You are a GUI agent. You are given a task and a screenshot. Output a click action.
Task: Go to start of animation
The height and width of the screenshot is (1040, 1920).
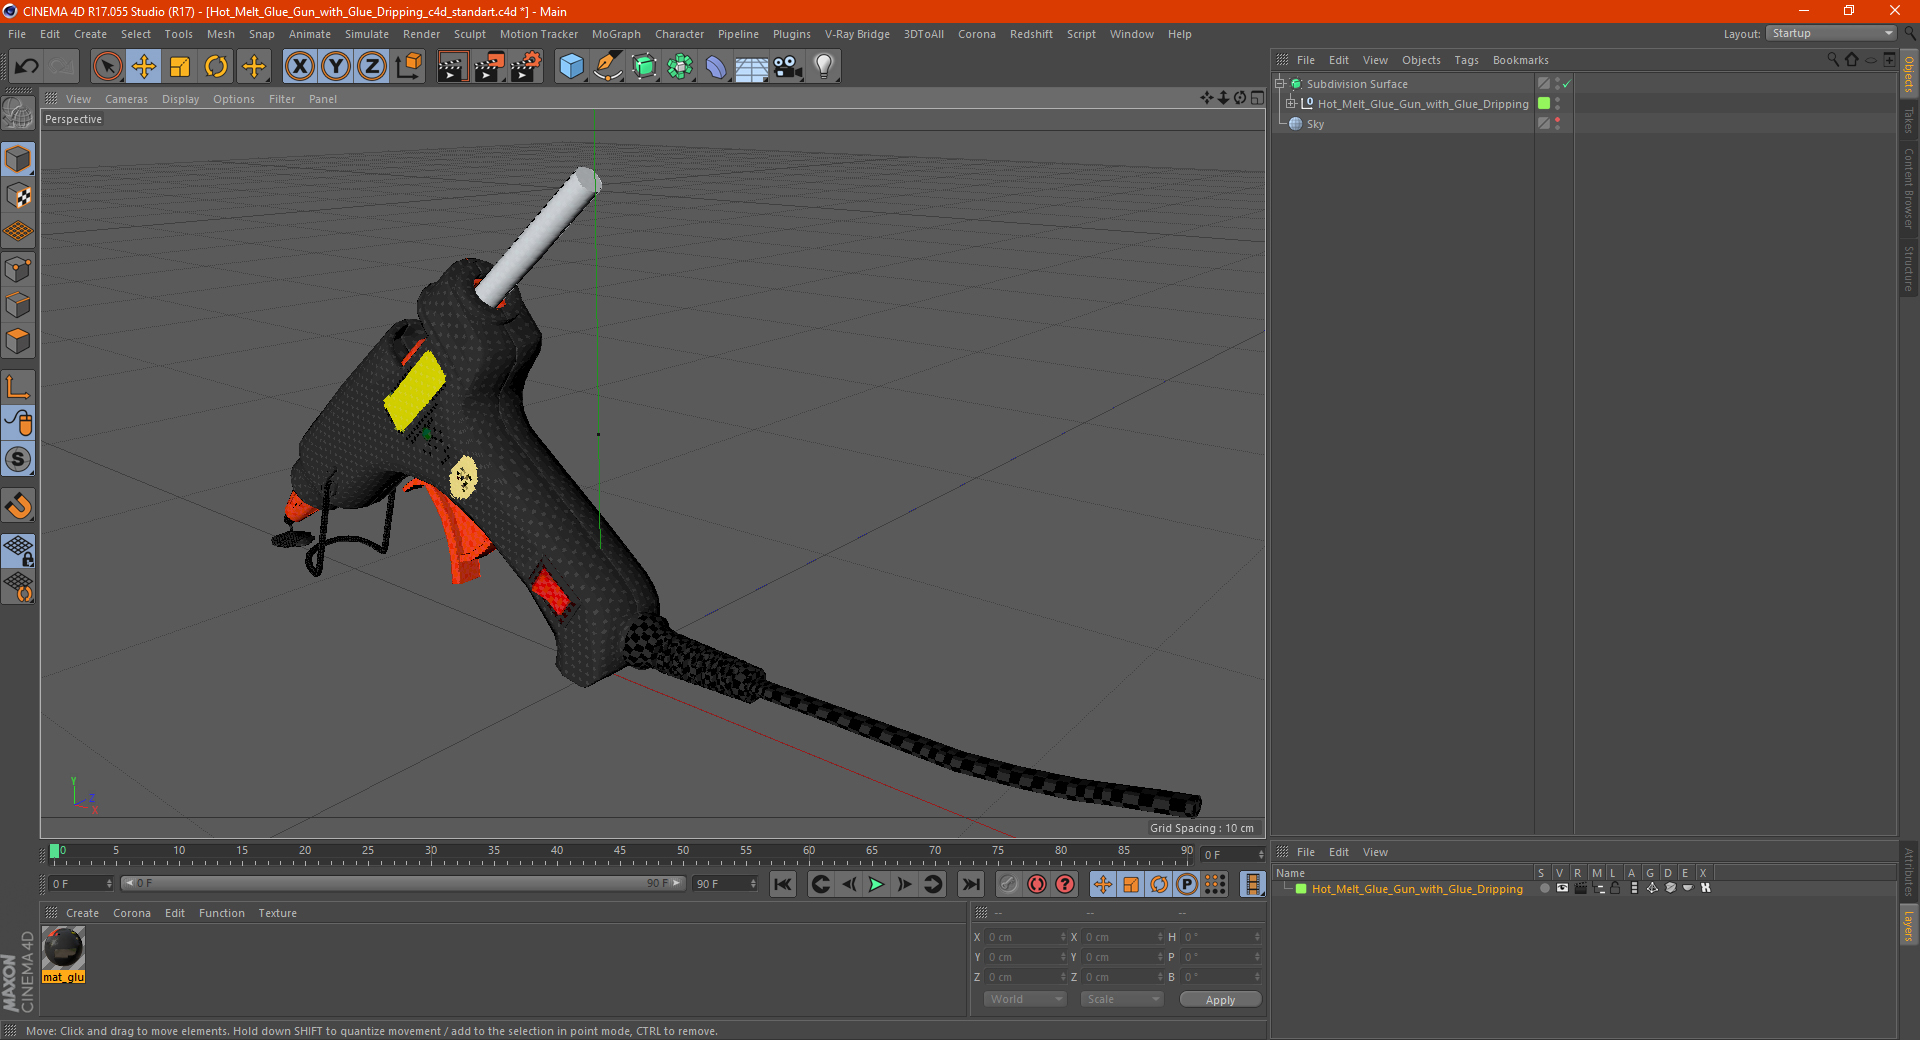783,884
